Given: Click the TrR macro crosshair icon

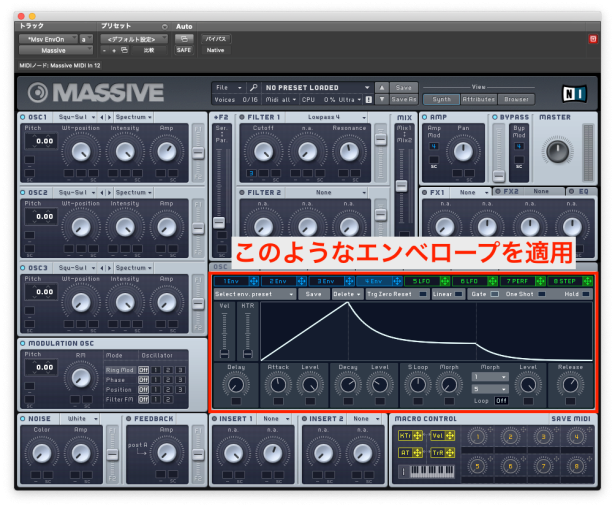Looking at the screenshot, I should tap(449, 453).
